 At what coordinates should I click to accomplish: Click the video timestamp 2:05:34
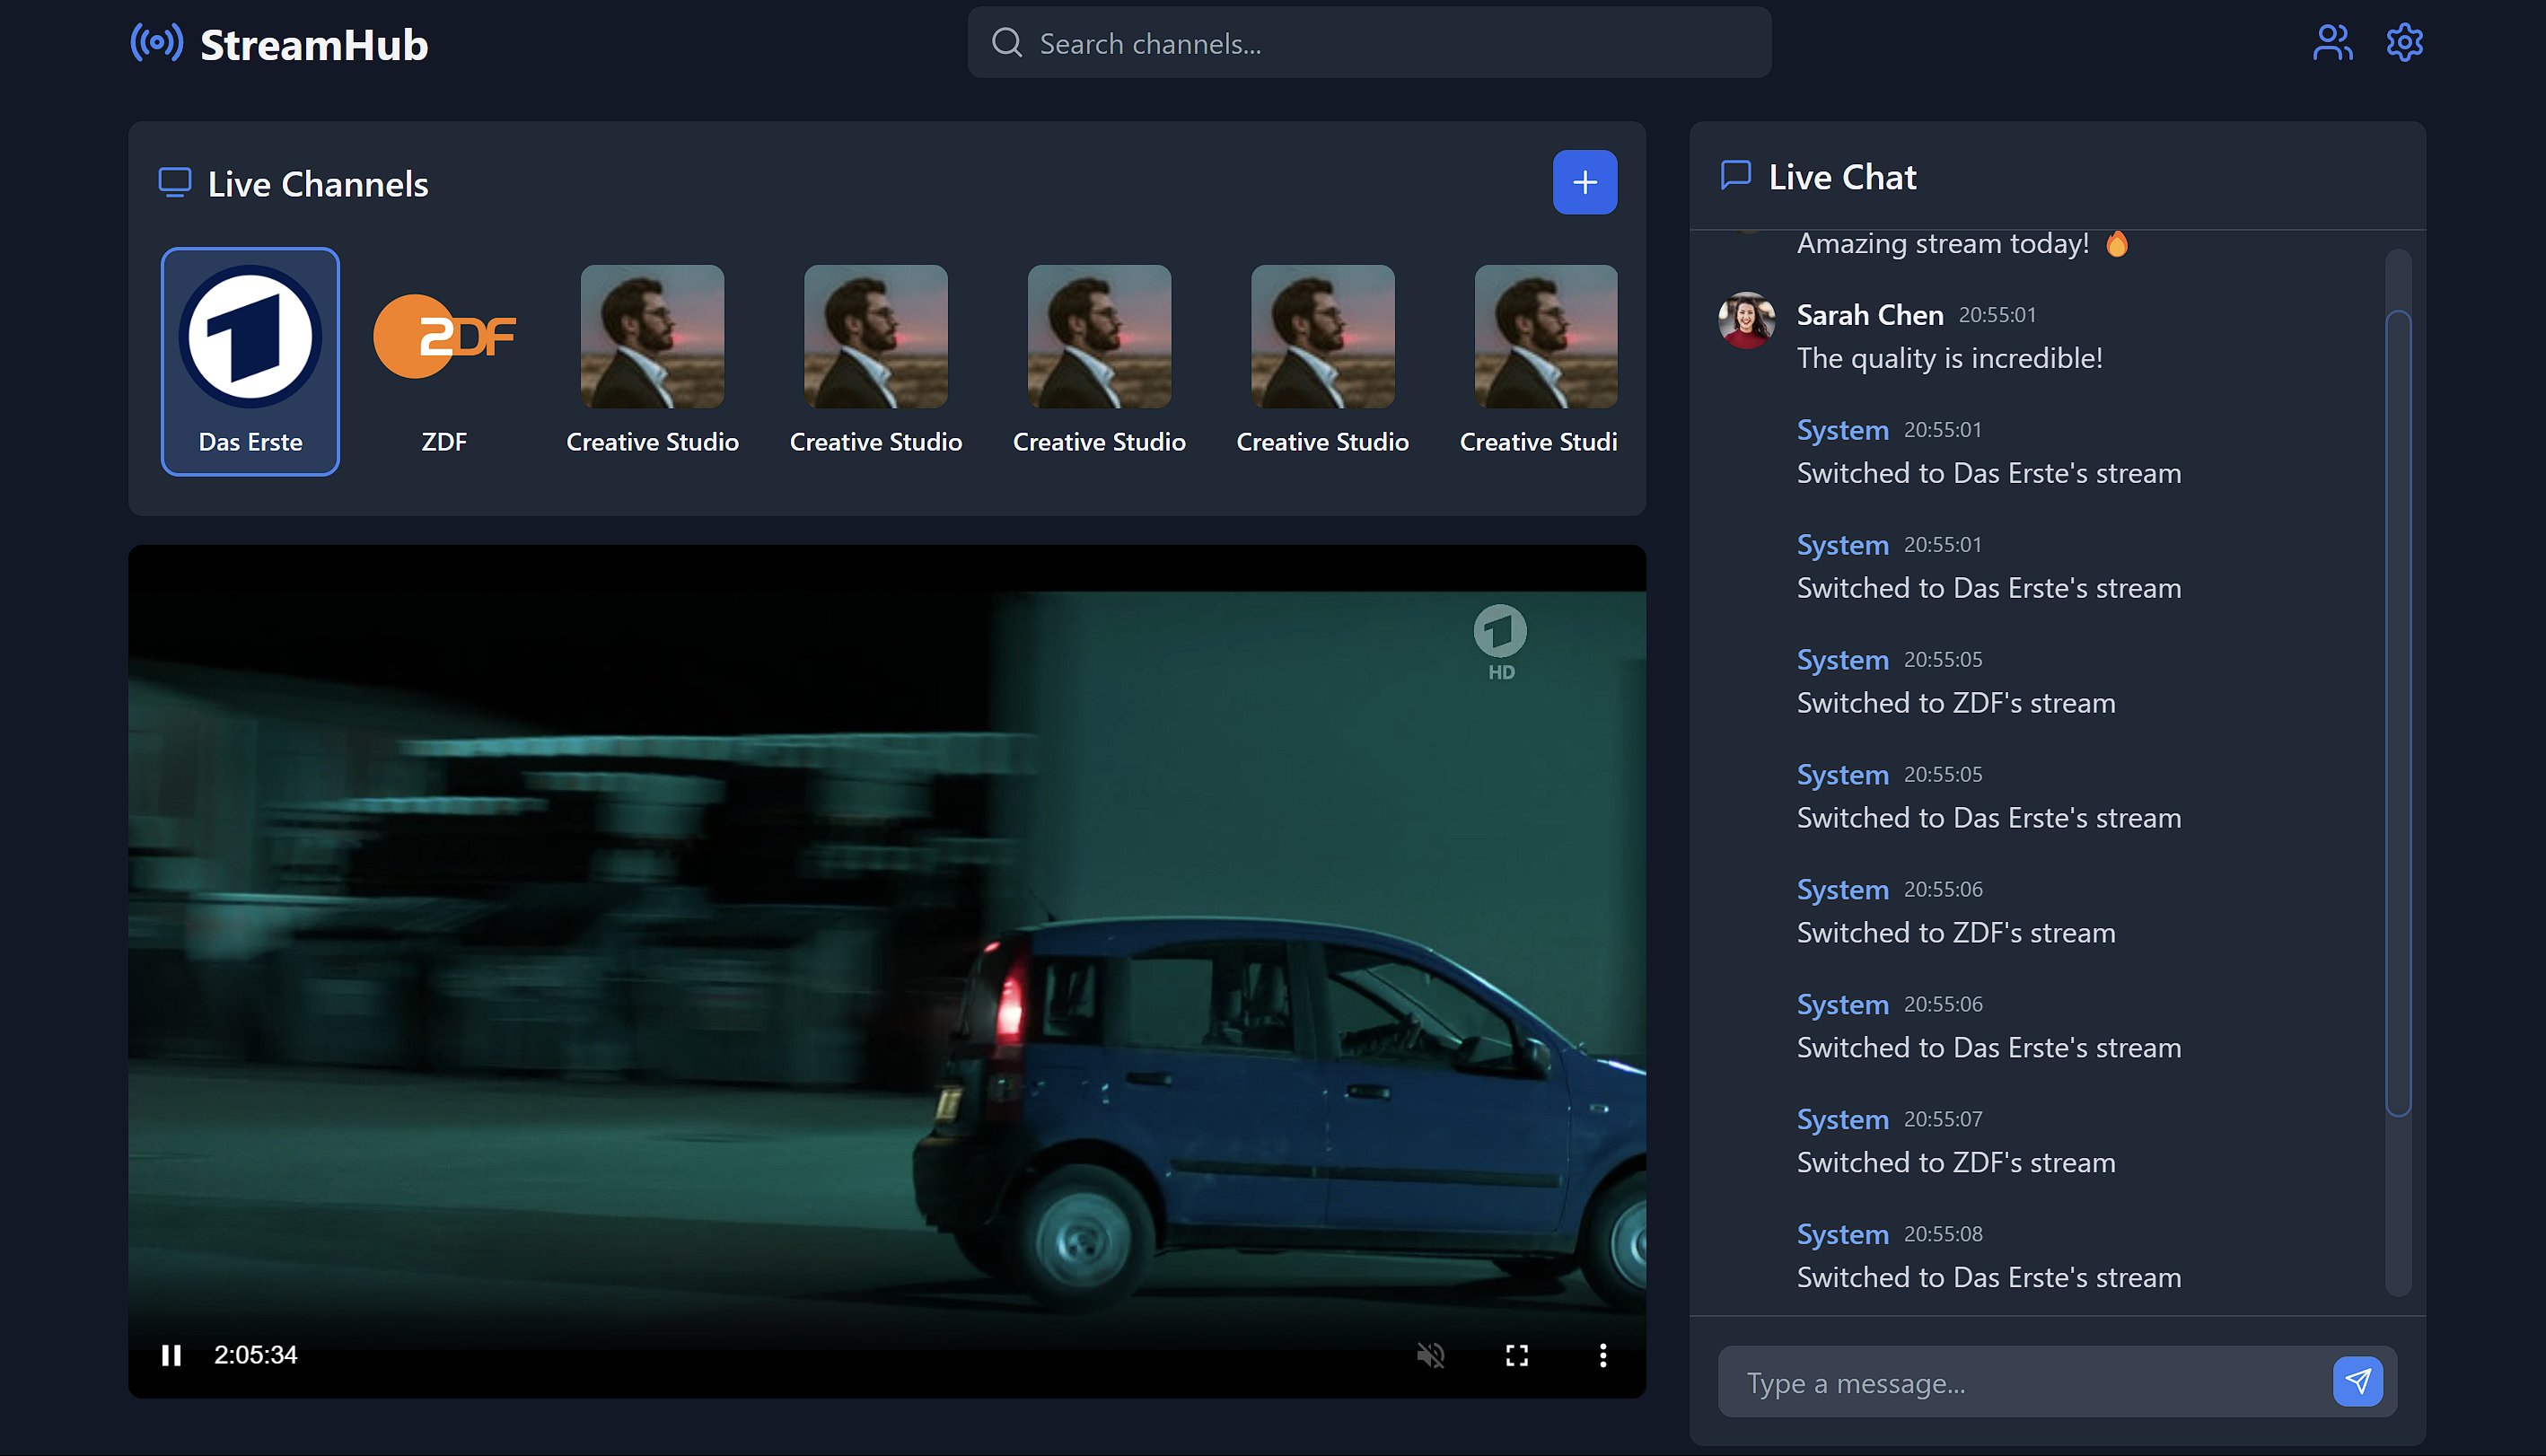pyautogui.click(x=256, y=1355)
